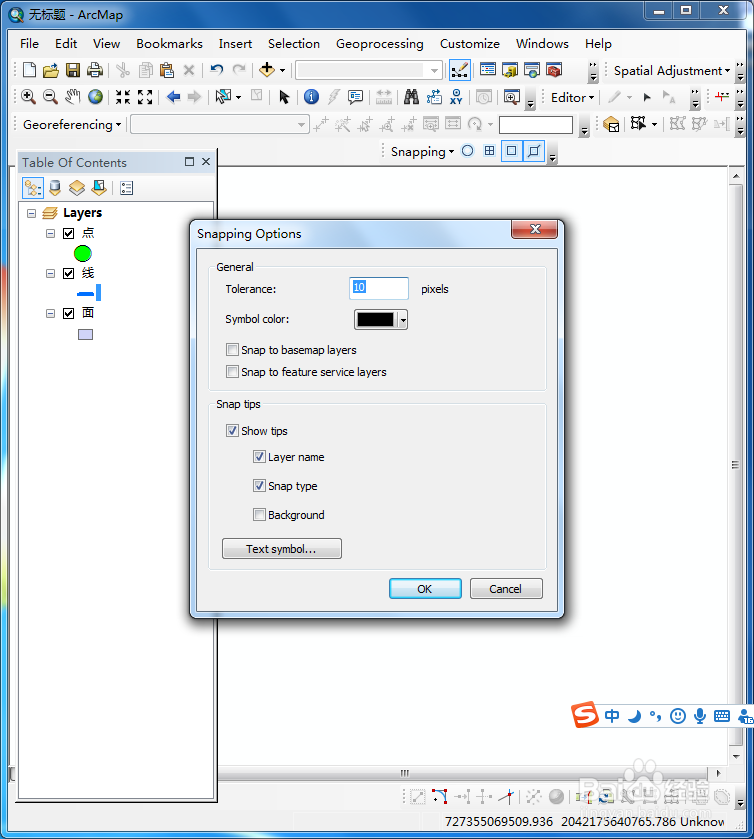Open the Georeferencing dropdown menu
Screen dimensions: 754x839
72,125
